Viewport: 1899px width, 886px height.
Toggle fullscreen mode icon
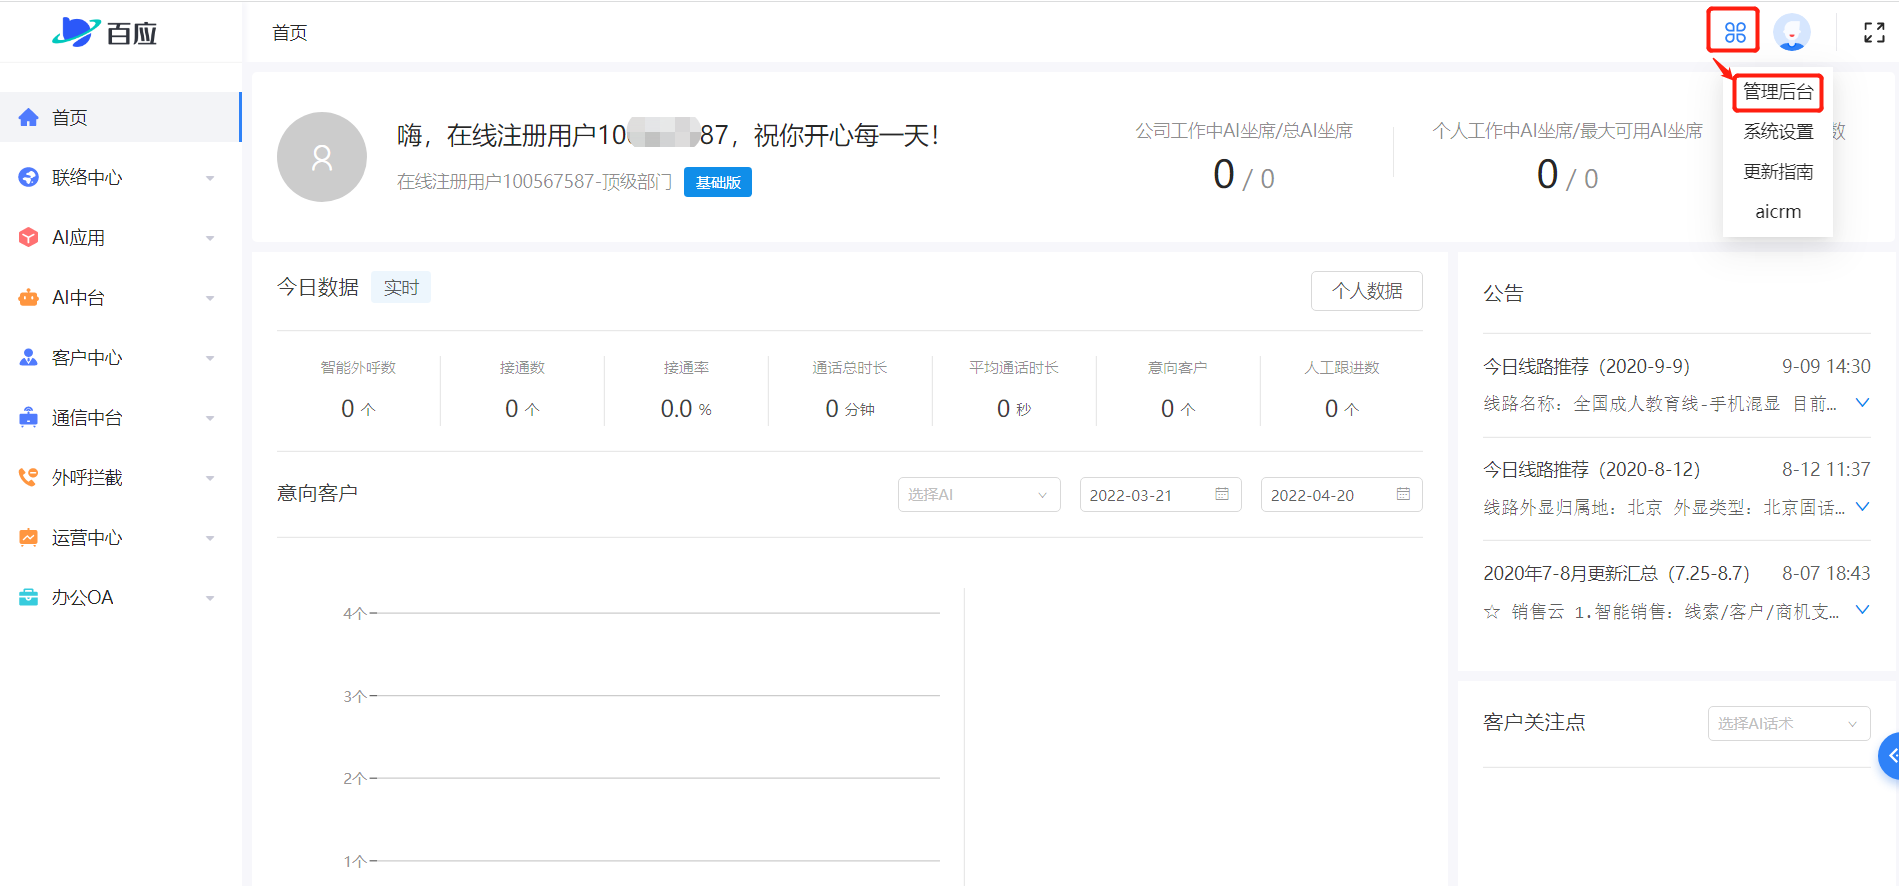(x=1874, y=33)
